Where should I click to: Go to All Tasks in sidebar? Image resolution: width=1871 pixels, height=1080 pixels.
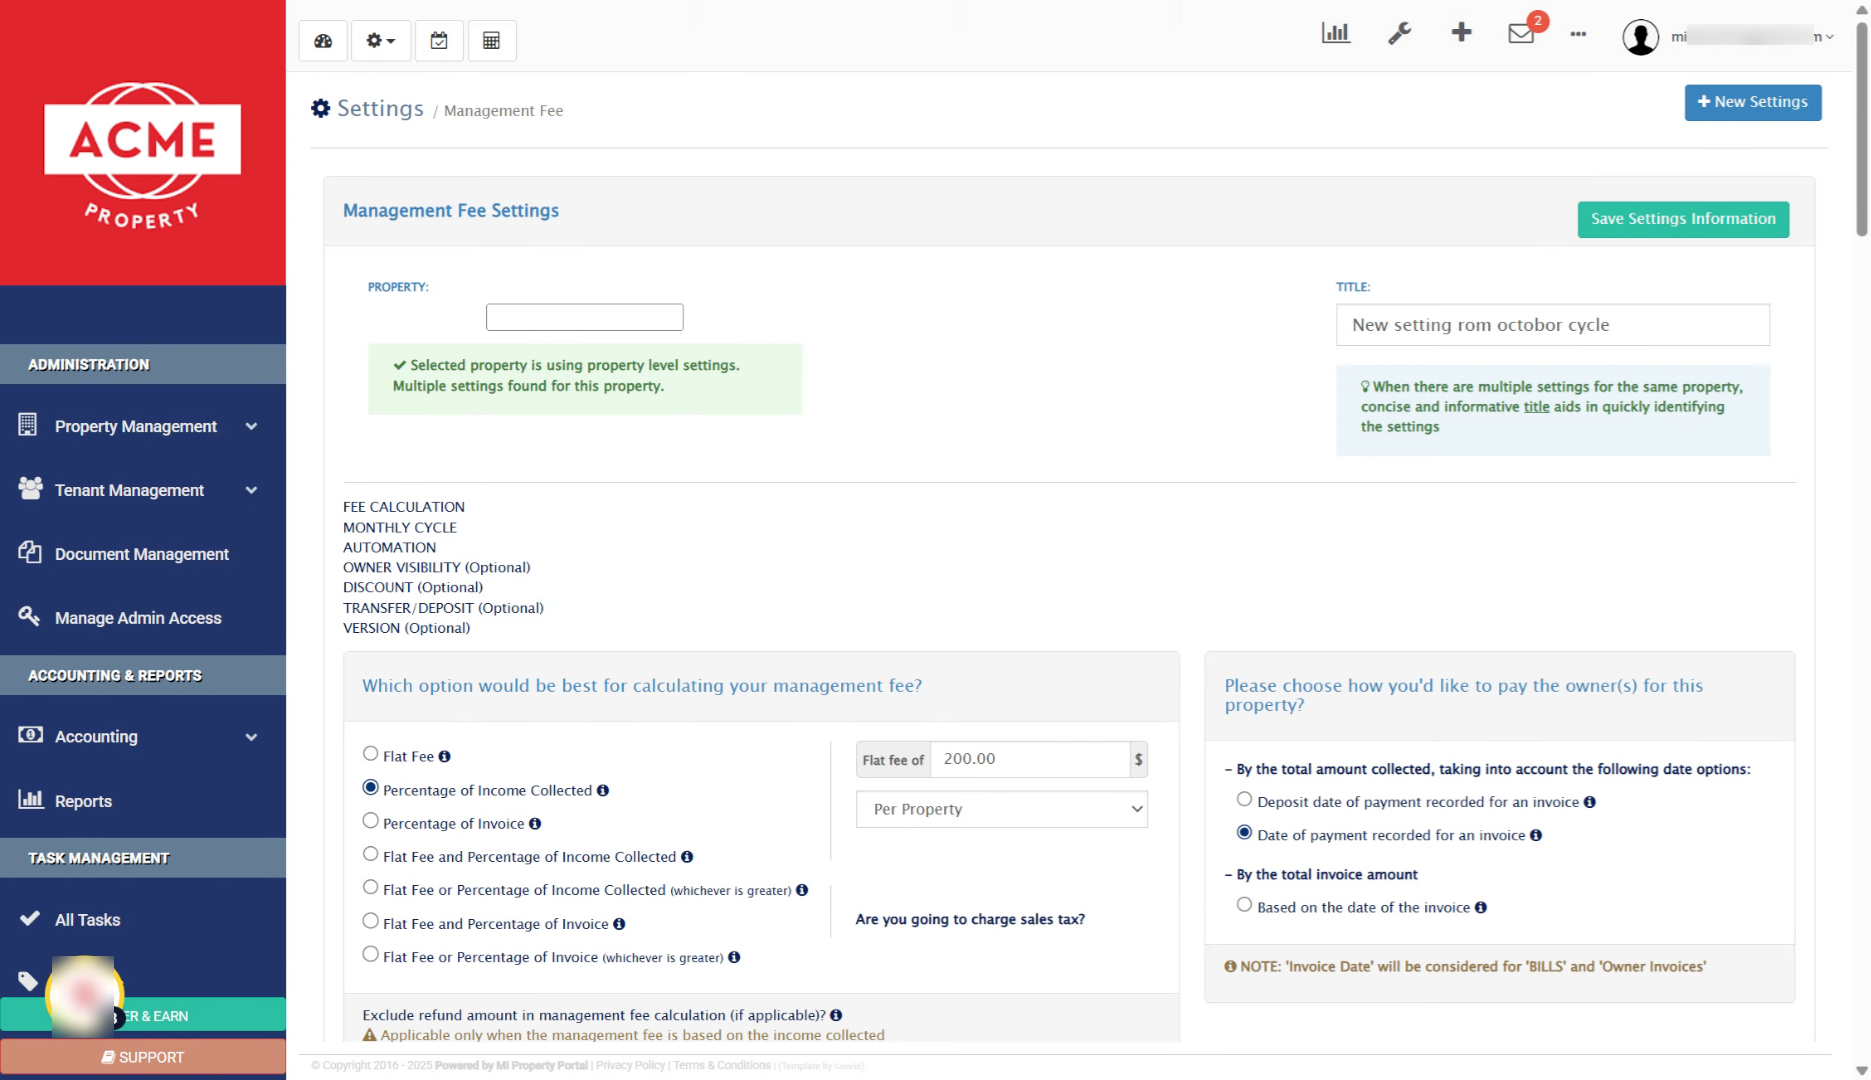87,920
